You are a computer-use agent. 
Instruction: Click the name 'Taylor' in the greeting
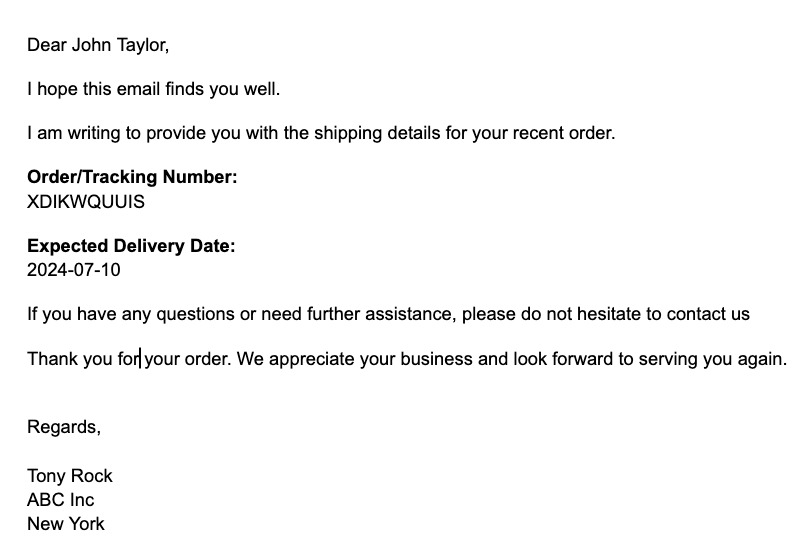click(142, 46)
